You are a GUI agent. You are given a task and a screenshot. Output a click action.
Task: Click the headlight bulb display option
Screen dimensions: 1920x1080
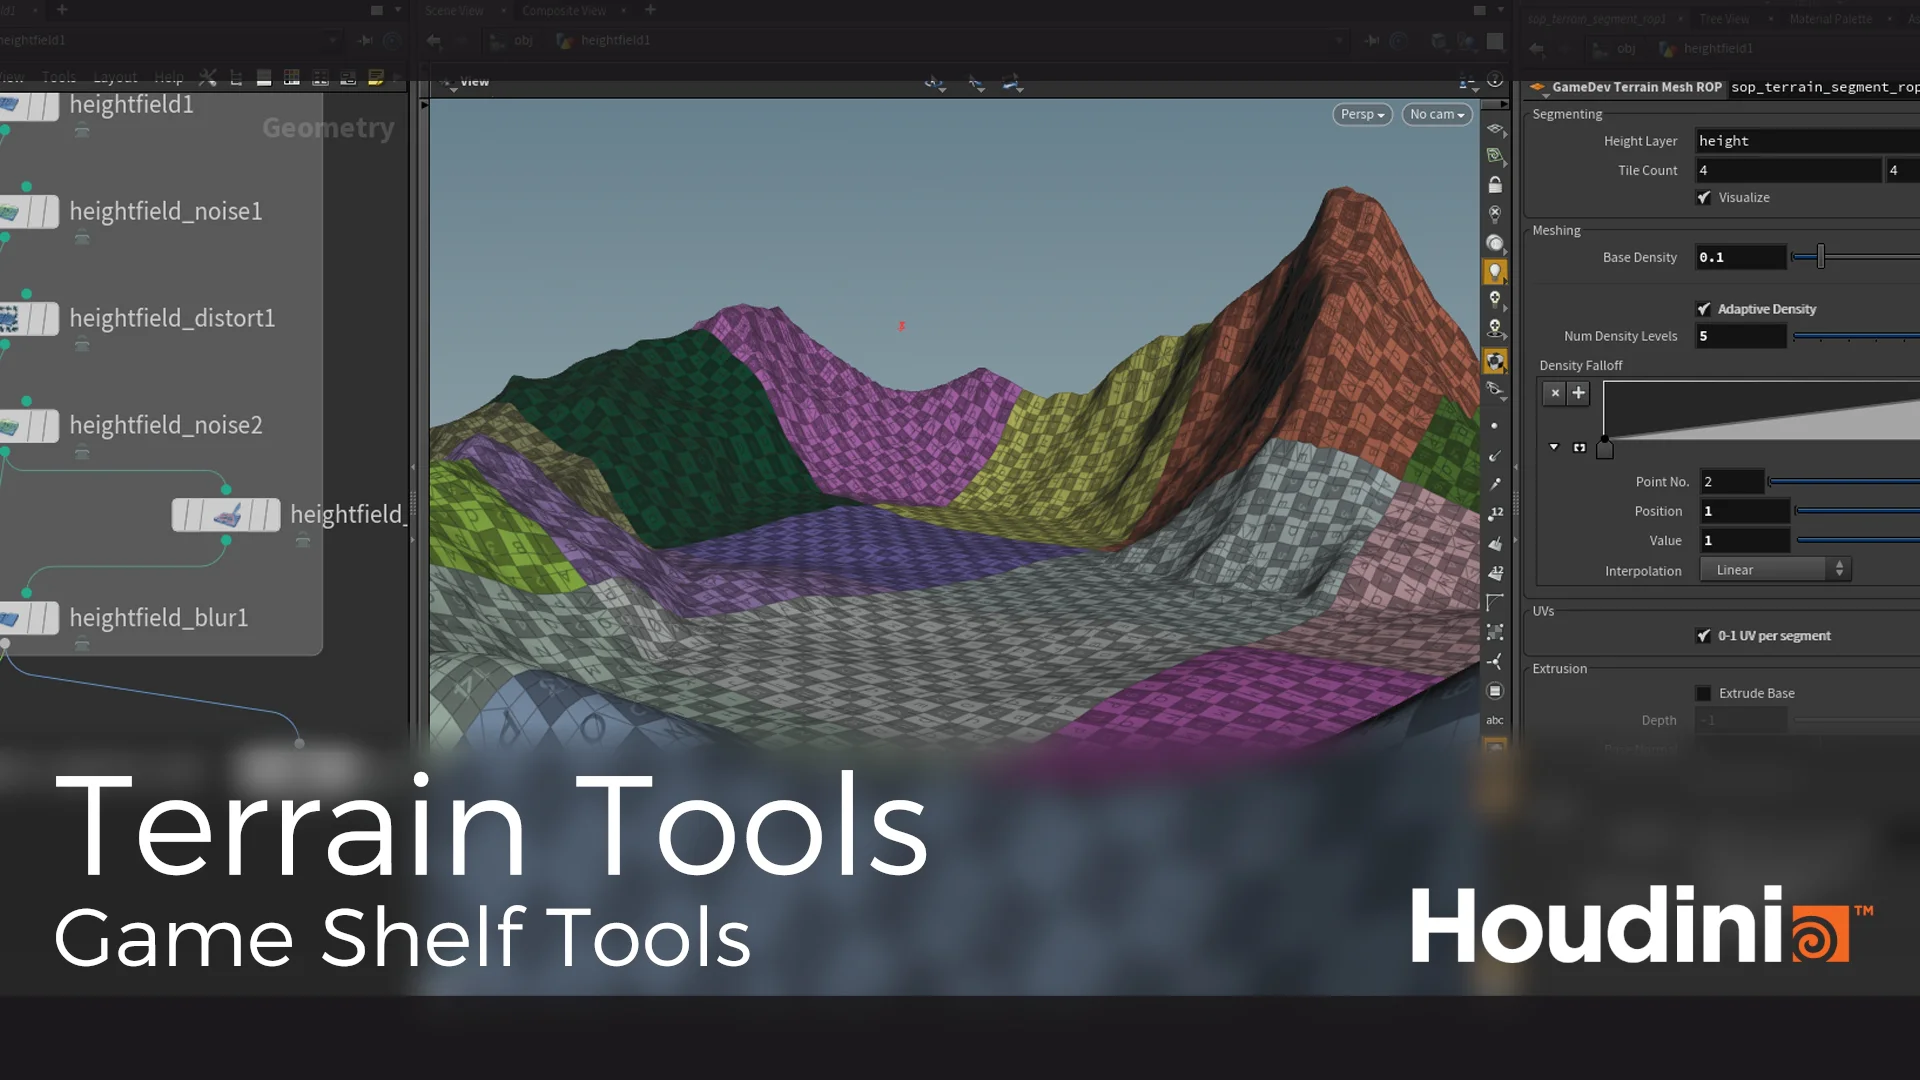1495,271
